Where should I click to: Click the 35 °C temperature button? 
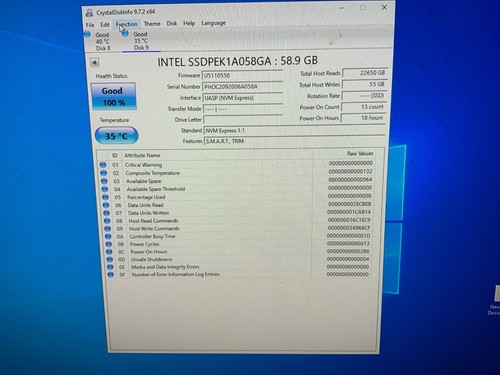pyautogui.click(x=117, y=136)
